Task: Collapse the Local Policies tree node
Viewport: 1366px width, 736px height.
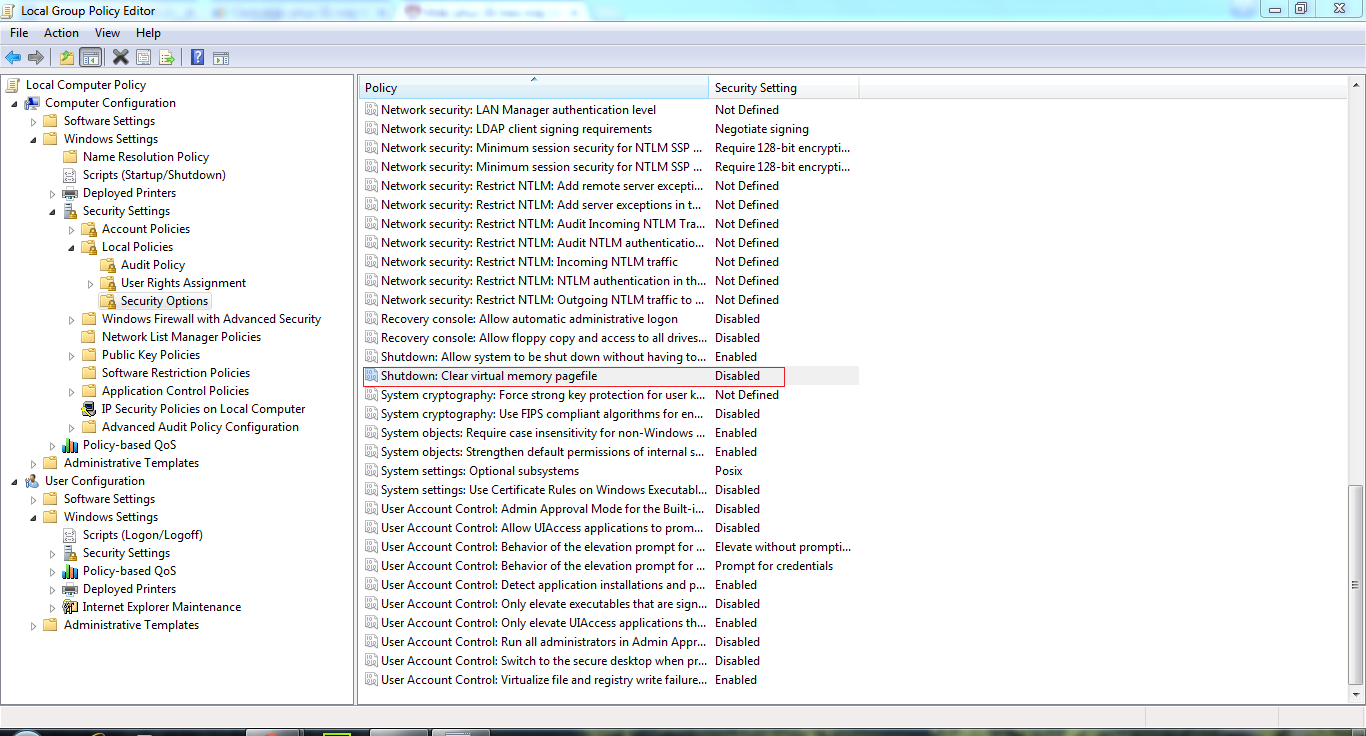Action: point(71,247)
